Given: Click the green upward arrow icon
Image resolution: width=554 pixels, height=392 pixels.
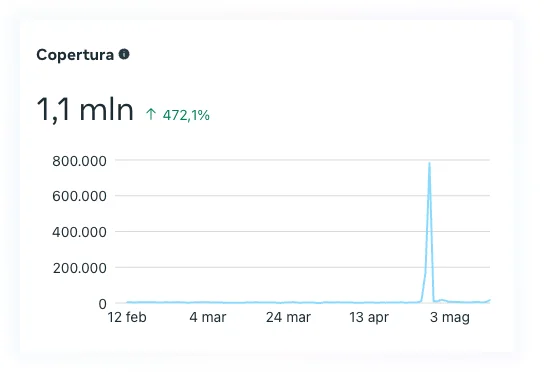Looking at the screenshot, I should click(x=151, y=114).
